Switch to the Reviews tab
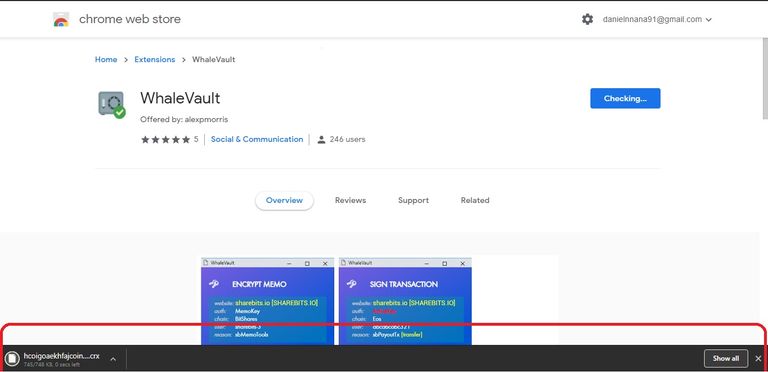The image size is (768, 372). click(x=350, y=200)
